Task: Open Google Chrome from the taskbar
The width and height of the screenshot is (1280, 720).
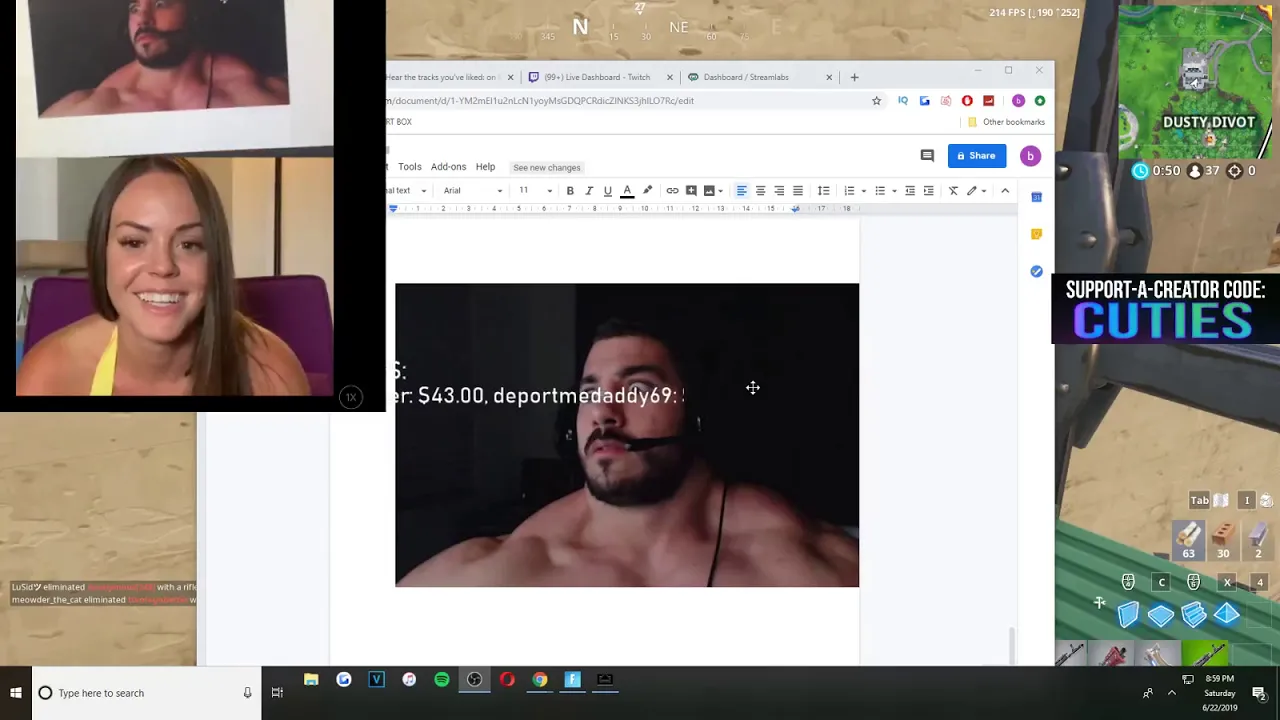Action: pyautogui.click(x=540, y=680)
